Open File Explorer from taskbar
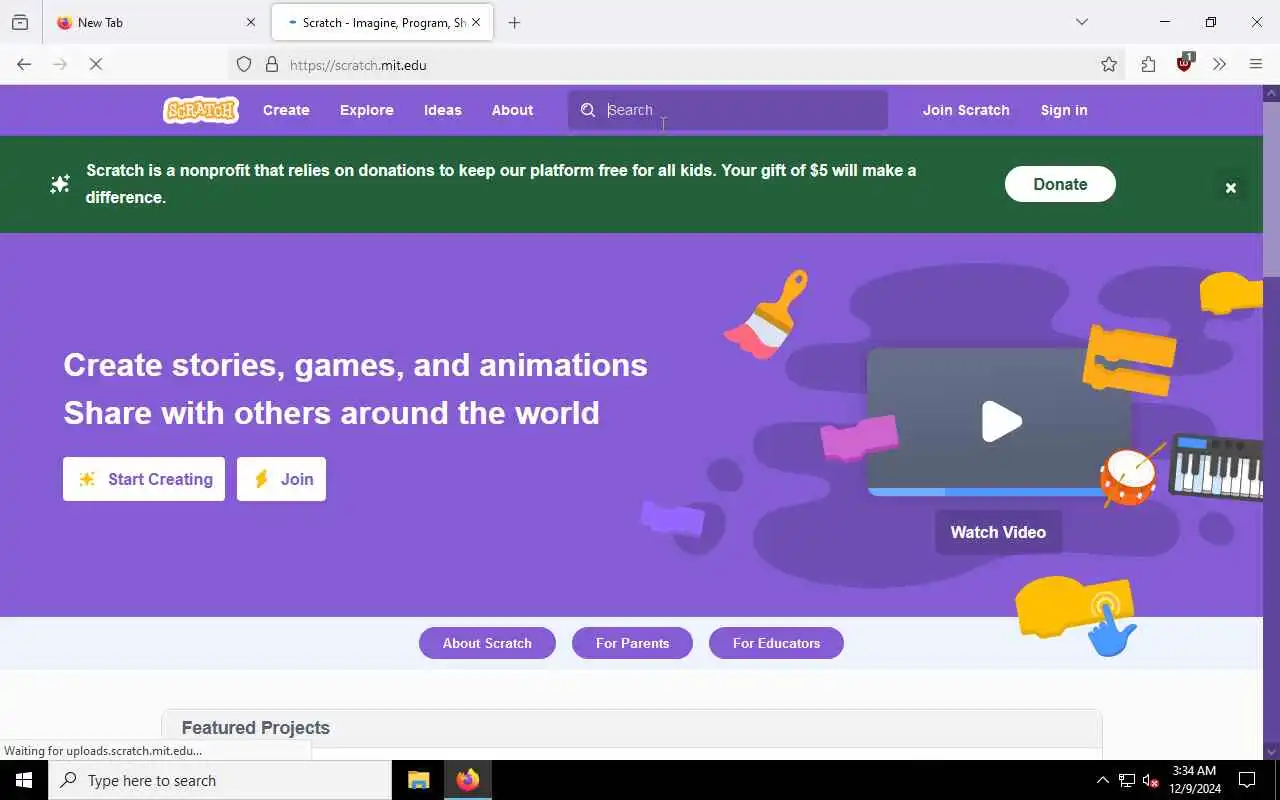The image size is (1280, 800). click(x=418, y=780)
